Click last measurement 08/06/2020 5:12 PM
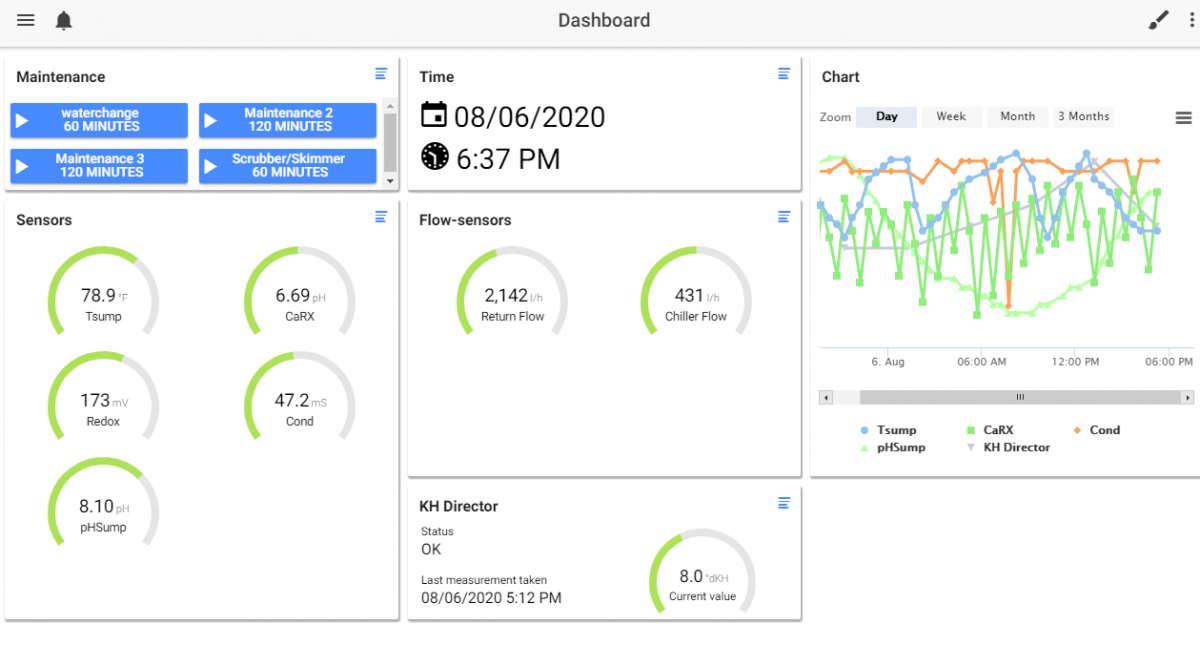The width and height of the screenshot is (1200, 645). coord(491,598)
